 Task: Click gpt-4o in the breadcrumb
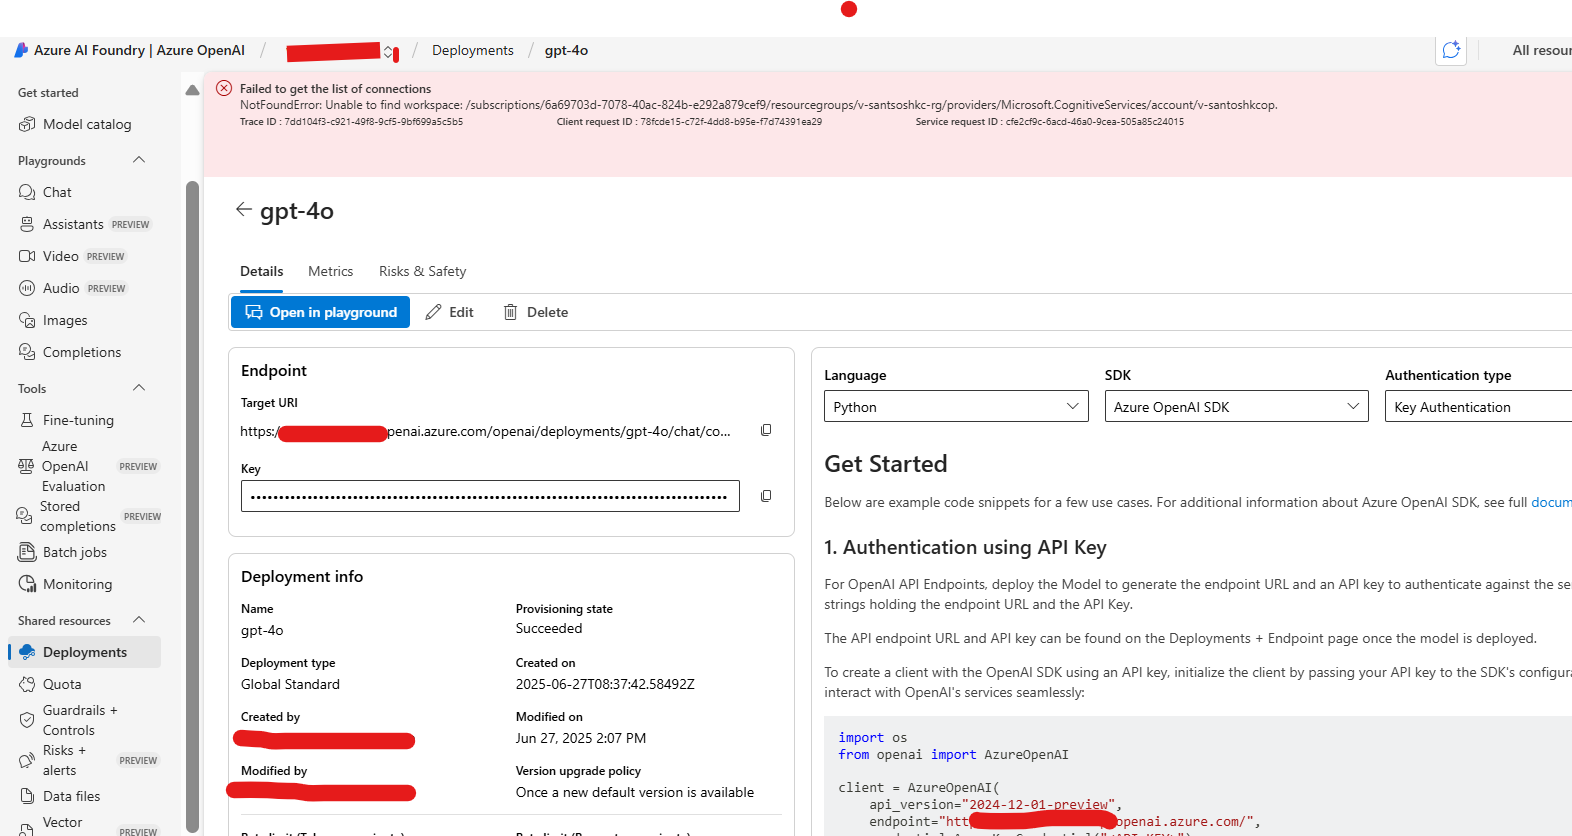pos(566,50)
